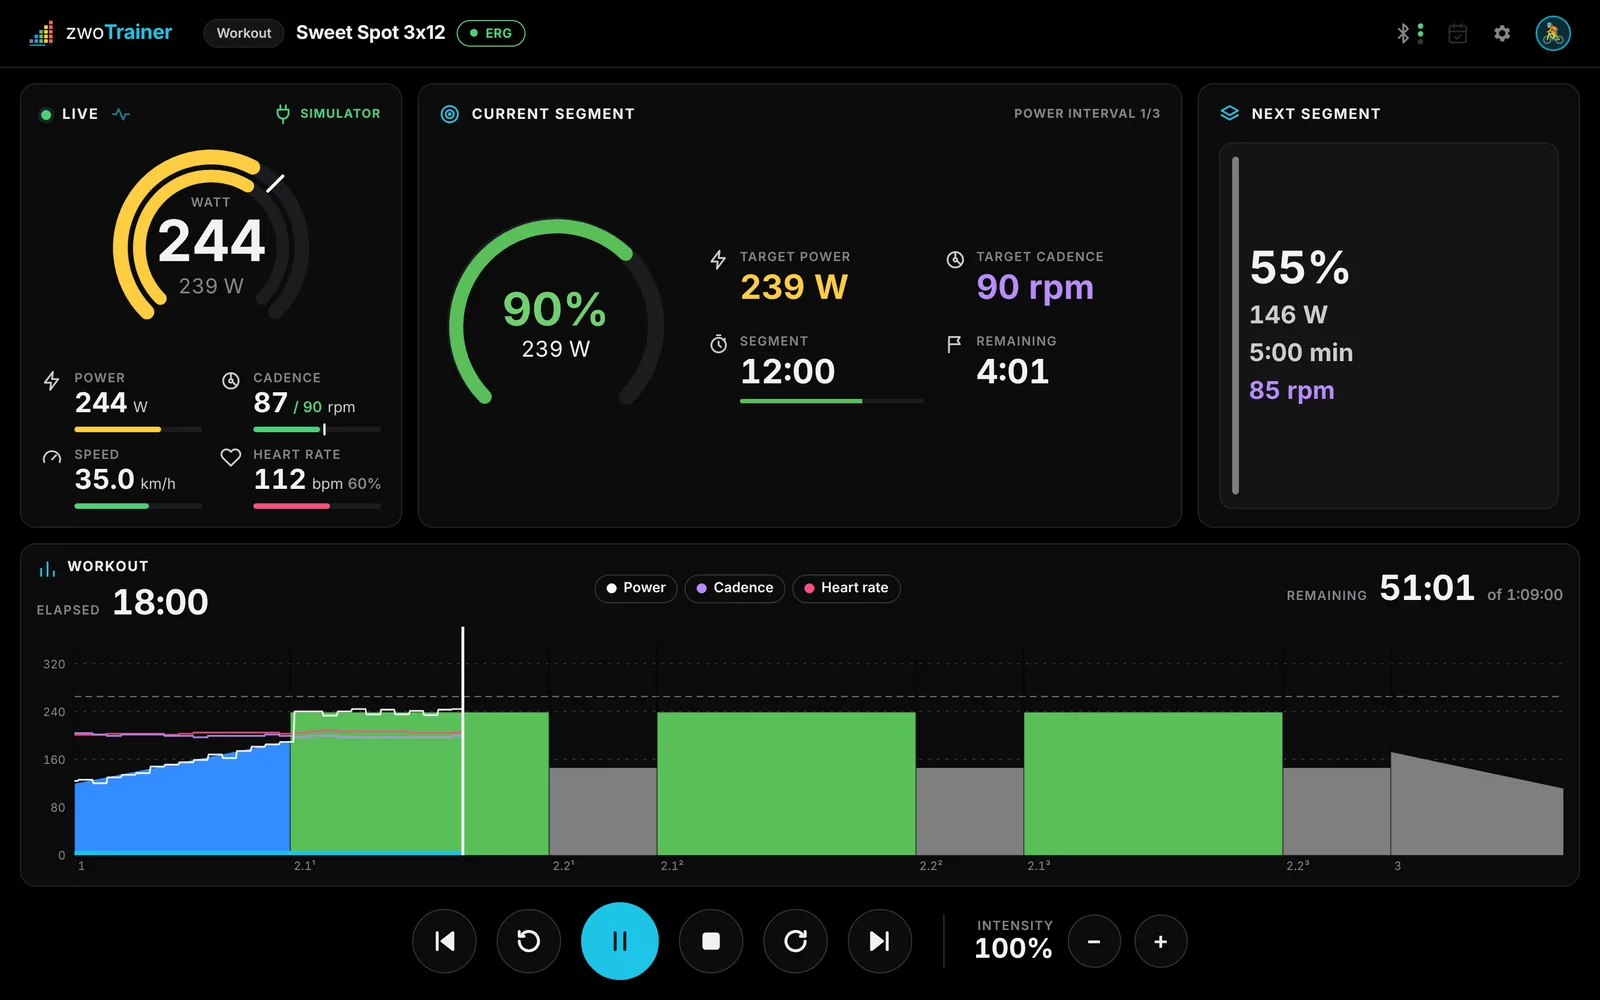Click the Current Segment target icon
Screen dimensions: 1600x1000
point(450,114)
